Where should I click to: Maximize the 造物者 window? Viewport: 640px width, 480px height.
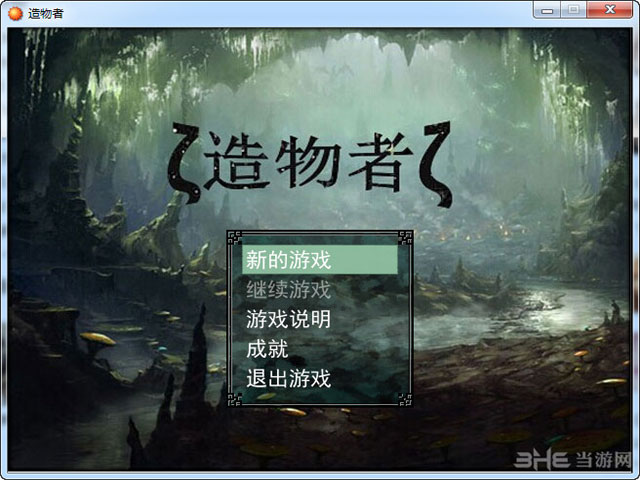click(x=573, y=10)
